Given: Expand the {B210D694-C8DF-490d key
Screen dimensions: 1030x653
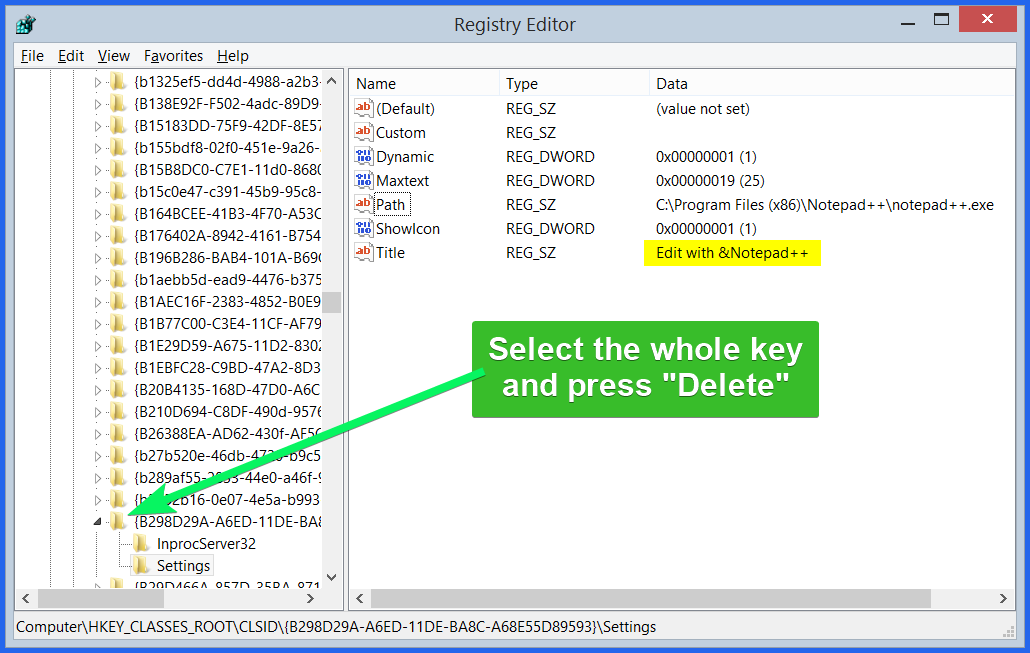Looking at the screenshot, I should 97,411.
